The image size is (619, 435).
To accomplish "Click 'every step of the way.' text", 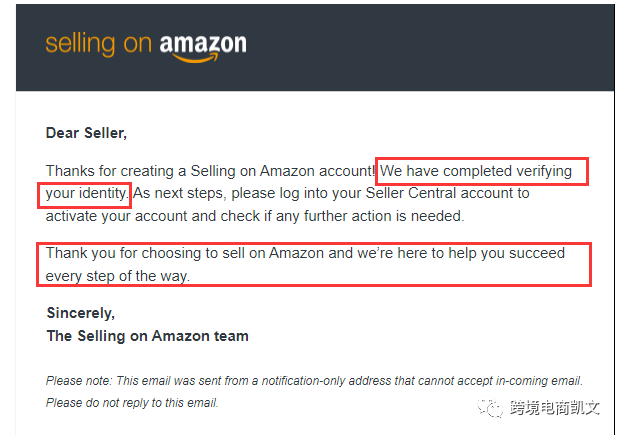I will (x=118, y=276).
